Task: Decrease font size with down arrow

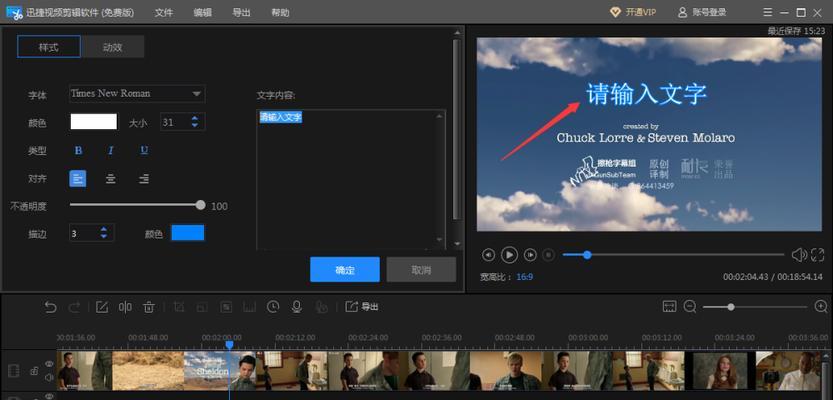Action: click(195, 125)
